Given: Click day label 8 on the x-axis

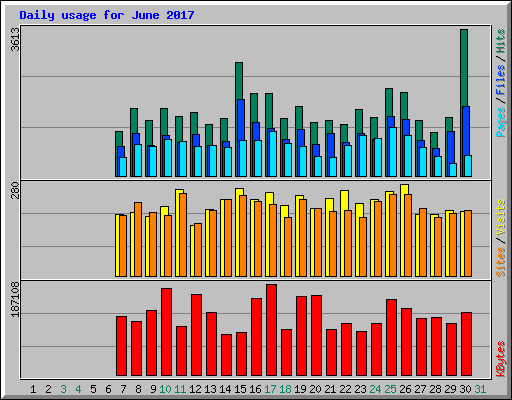Looking at the screenshot, I should [x=138, y=389].
